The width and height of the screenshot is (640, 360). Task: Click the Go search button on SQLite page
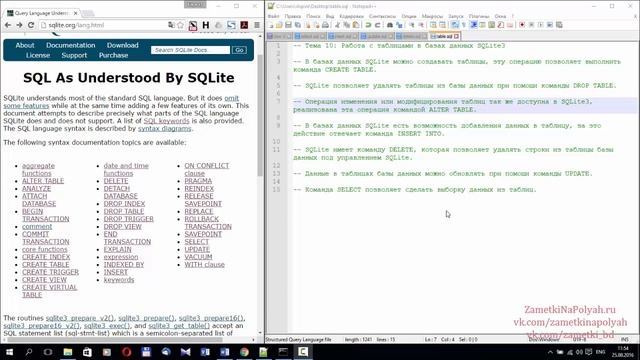click(x=239, y=50)
